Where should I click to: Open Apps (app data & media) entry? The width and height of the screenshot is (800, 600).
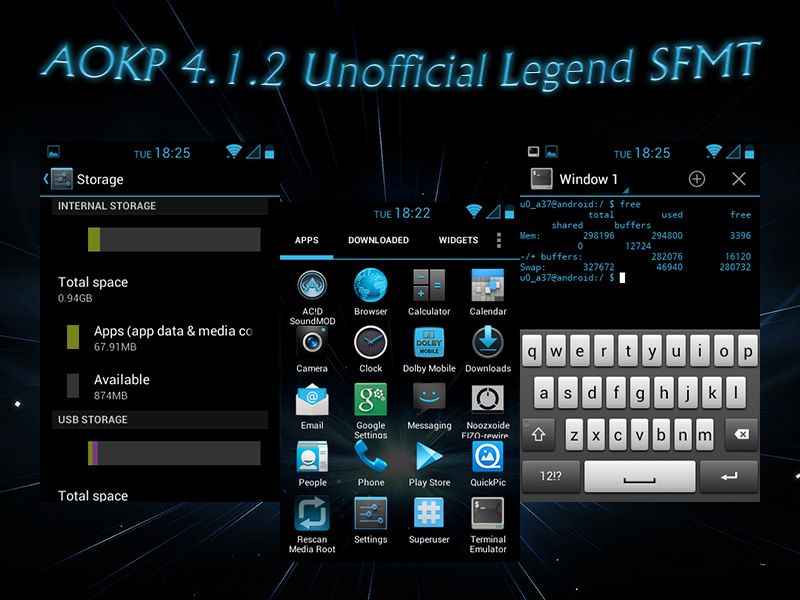[x=160, y=338]
